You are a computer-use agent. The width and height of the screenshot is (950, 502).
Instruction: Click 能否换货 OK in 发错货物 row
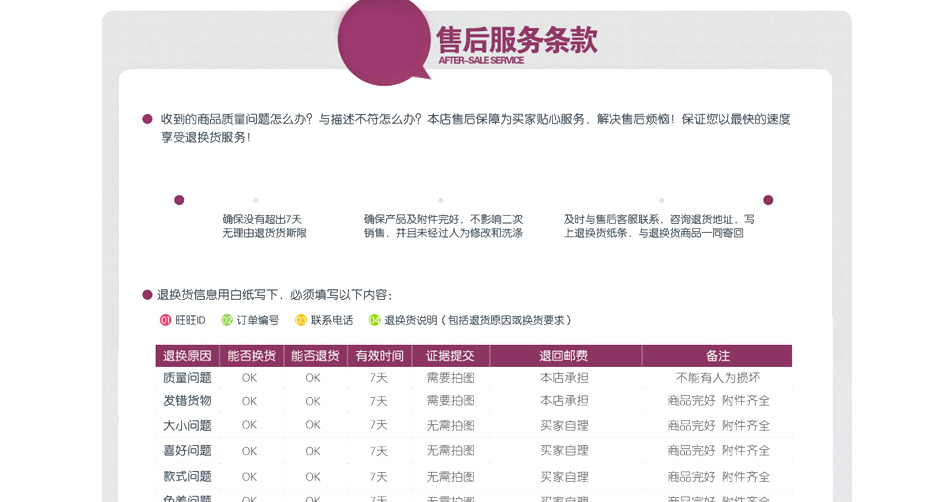[250, 401]
